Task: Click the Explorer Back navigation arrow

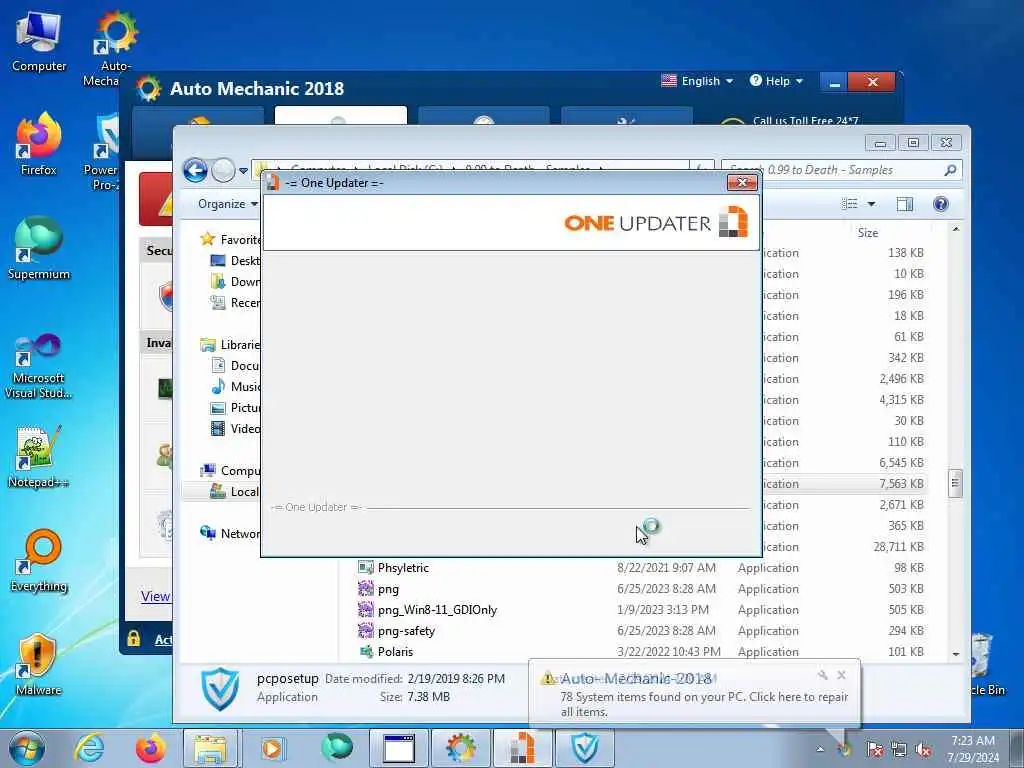Action: [x=195, y=170]
